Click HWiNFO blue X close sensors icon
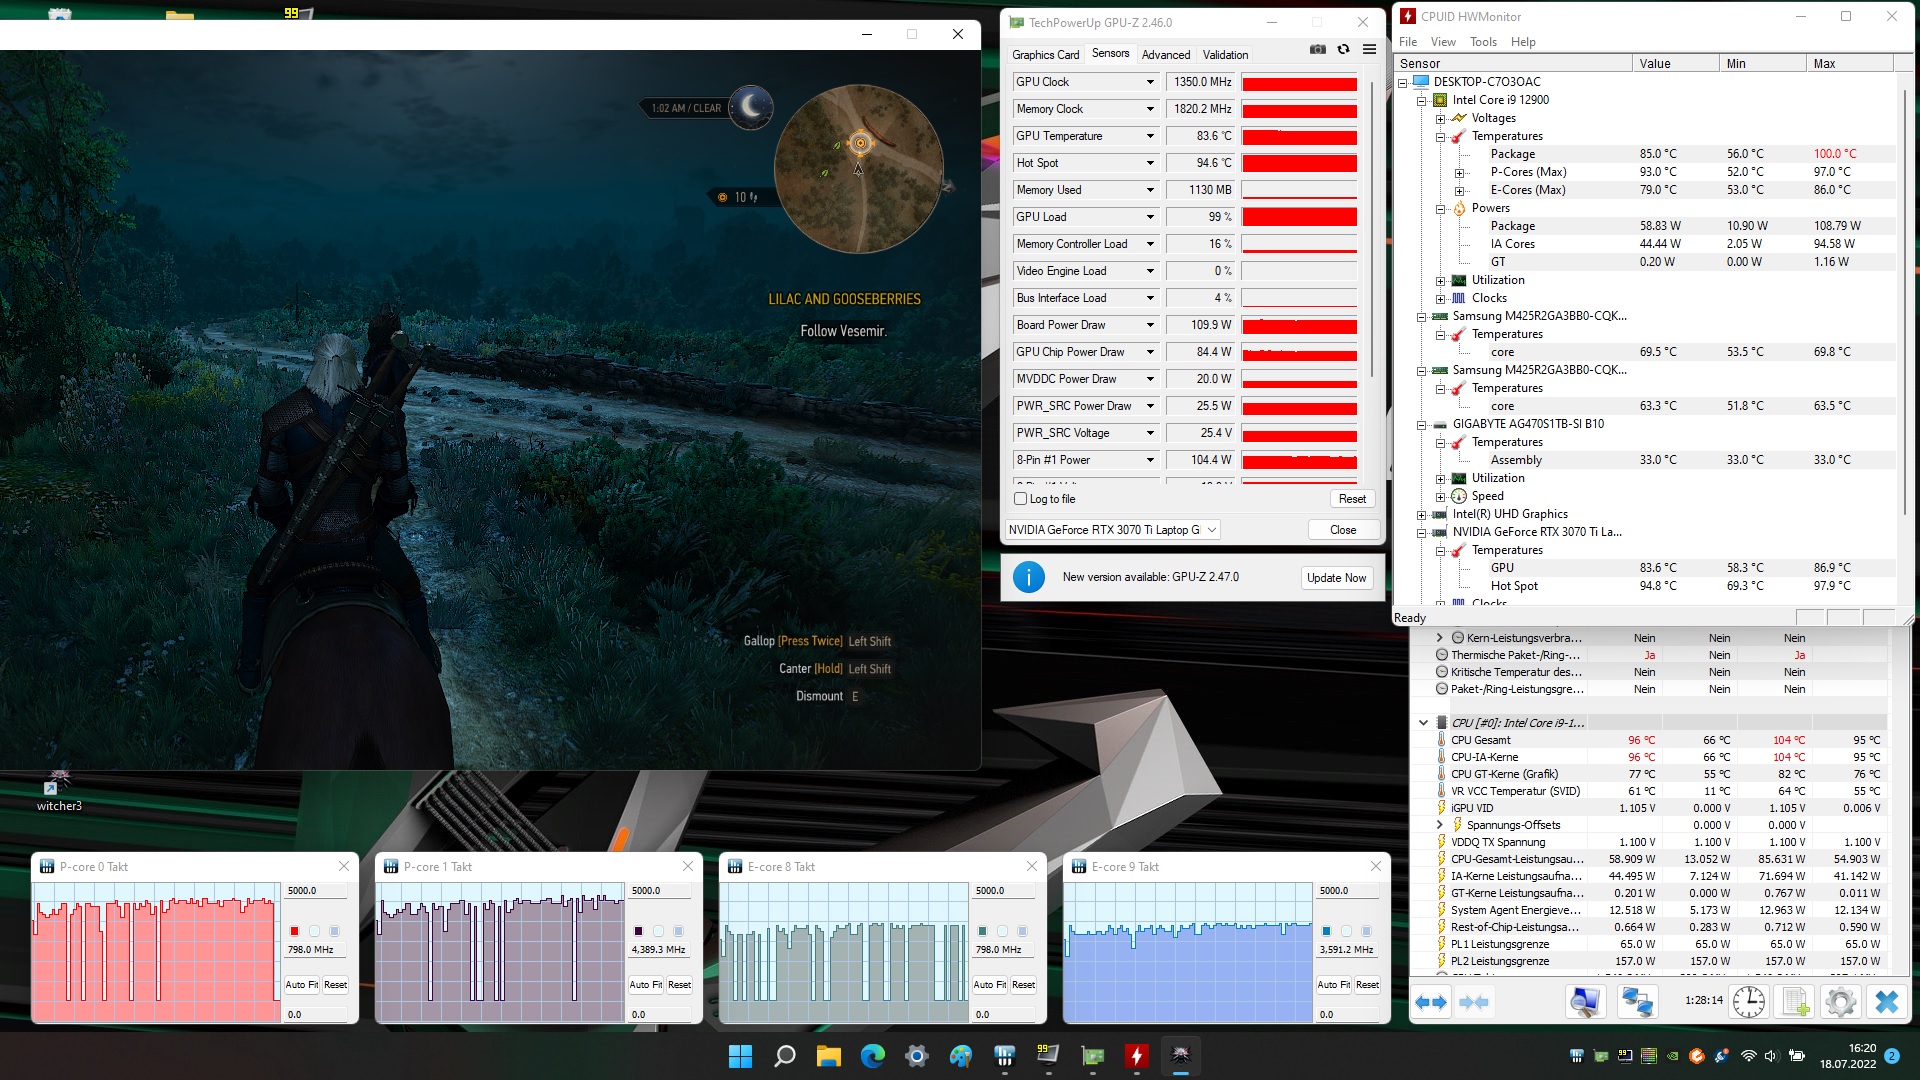Screen dimensions: 1920x1080 pyautogui.click(x=1887, y=1002)
